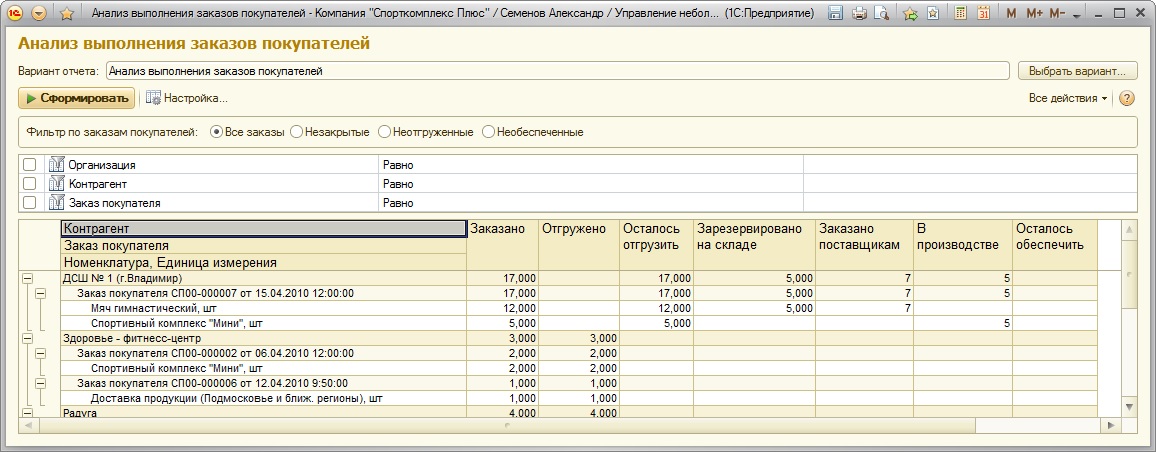Enable the Организация filter checkbox
The width and height of the screenshot is (1156, 452).
30,165
